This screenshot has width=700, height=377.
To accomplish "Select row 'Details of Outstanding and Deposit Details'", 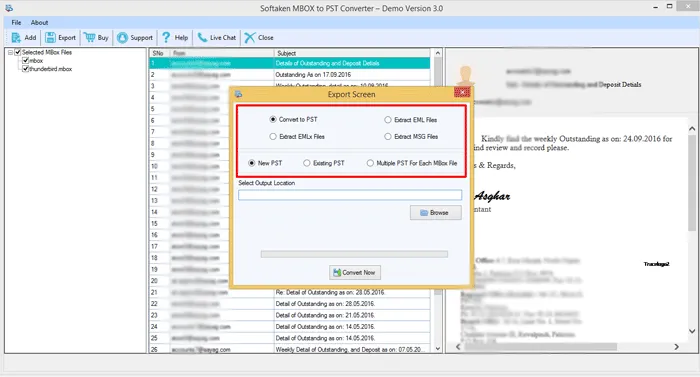I will tap(290, 63).
